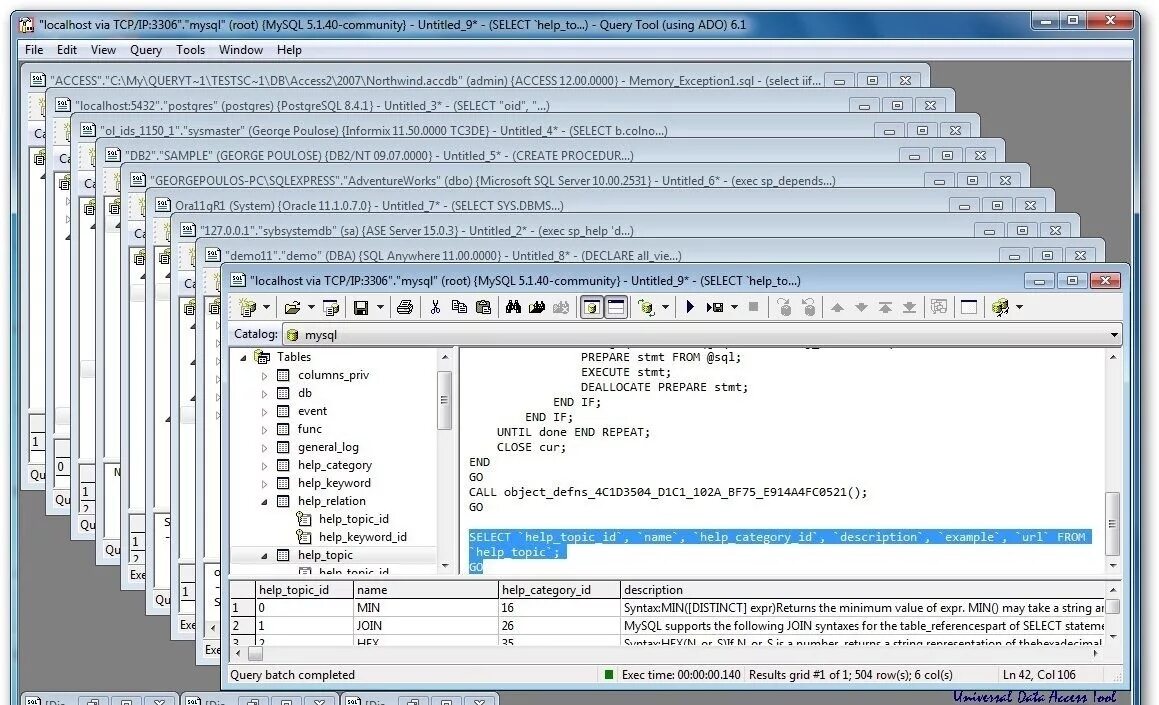Click the grayed grid options icon
This screenshot has height=705, width=1159.
tap(939, 307)
